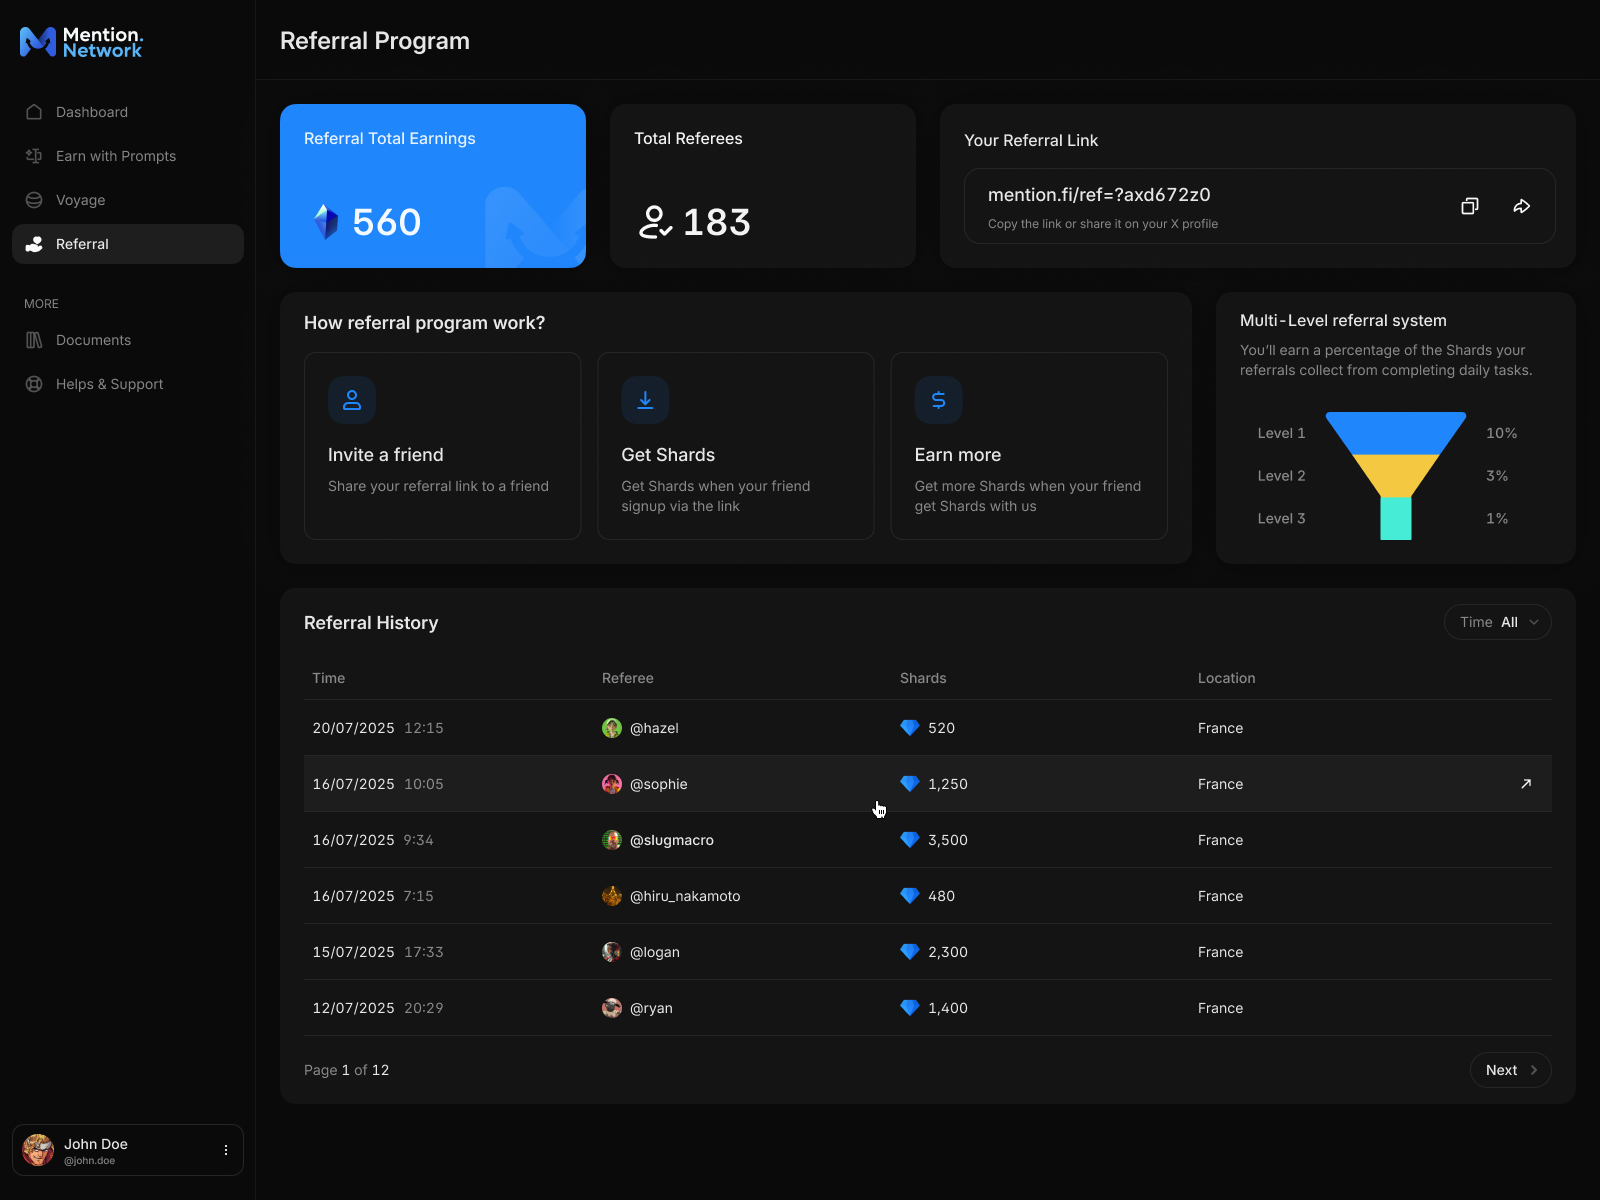This screenshot has width=1600, height=1200.
Task: Click the Earn more card title
Action: (958, 455)
